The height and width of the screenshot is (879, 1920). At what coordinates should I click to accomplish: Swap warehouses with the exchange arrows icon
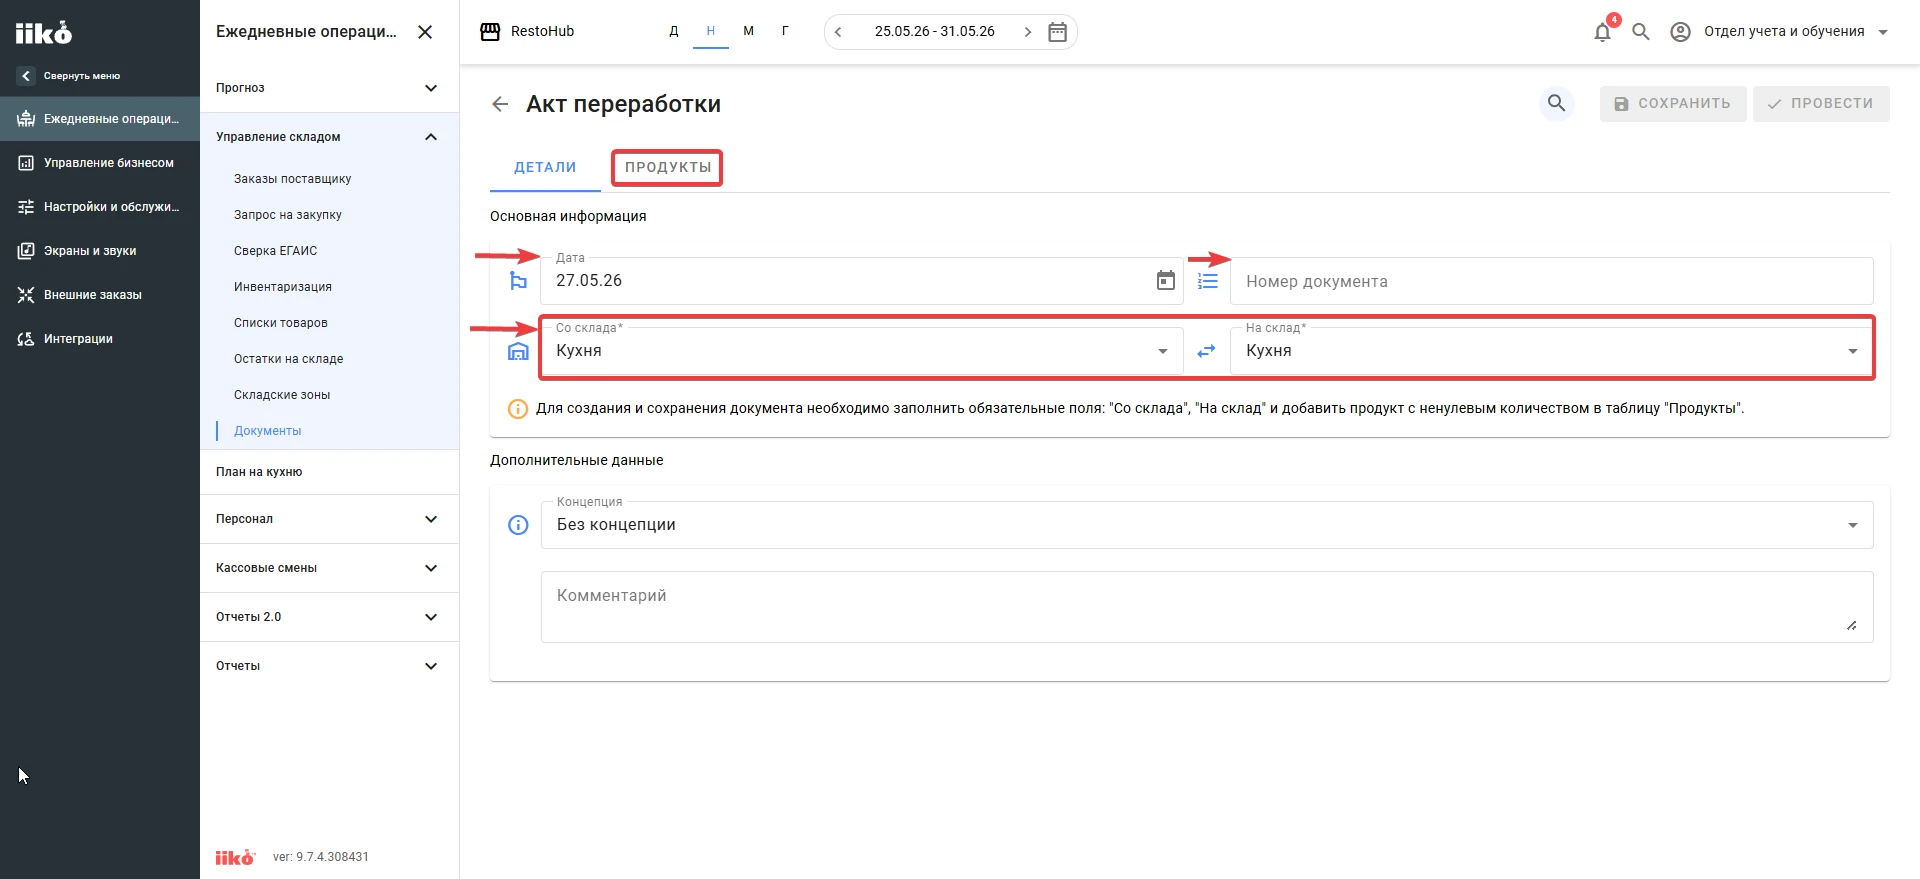tap(1207, 351)
